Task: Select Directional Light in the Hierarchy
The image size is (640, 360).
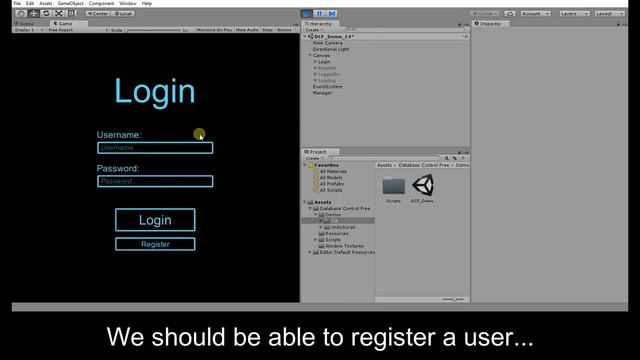Action: (x=331, y=49)
